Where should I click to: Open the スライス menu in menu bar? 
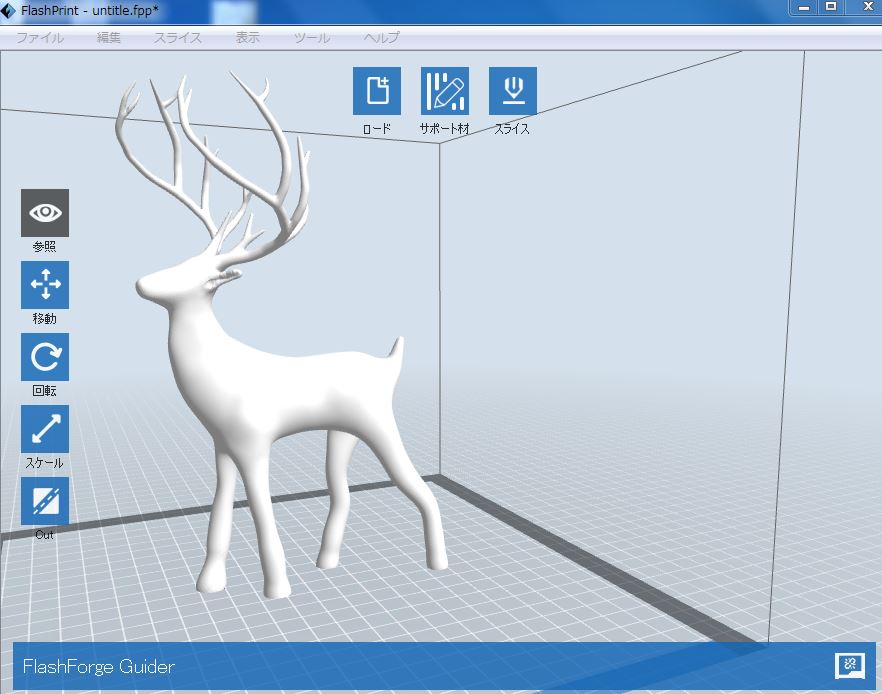click(x=178, y=38)
